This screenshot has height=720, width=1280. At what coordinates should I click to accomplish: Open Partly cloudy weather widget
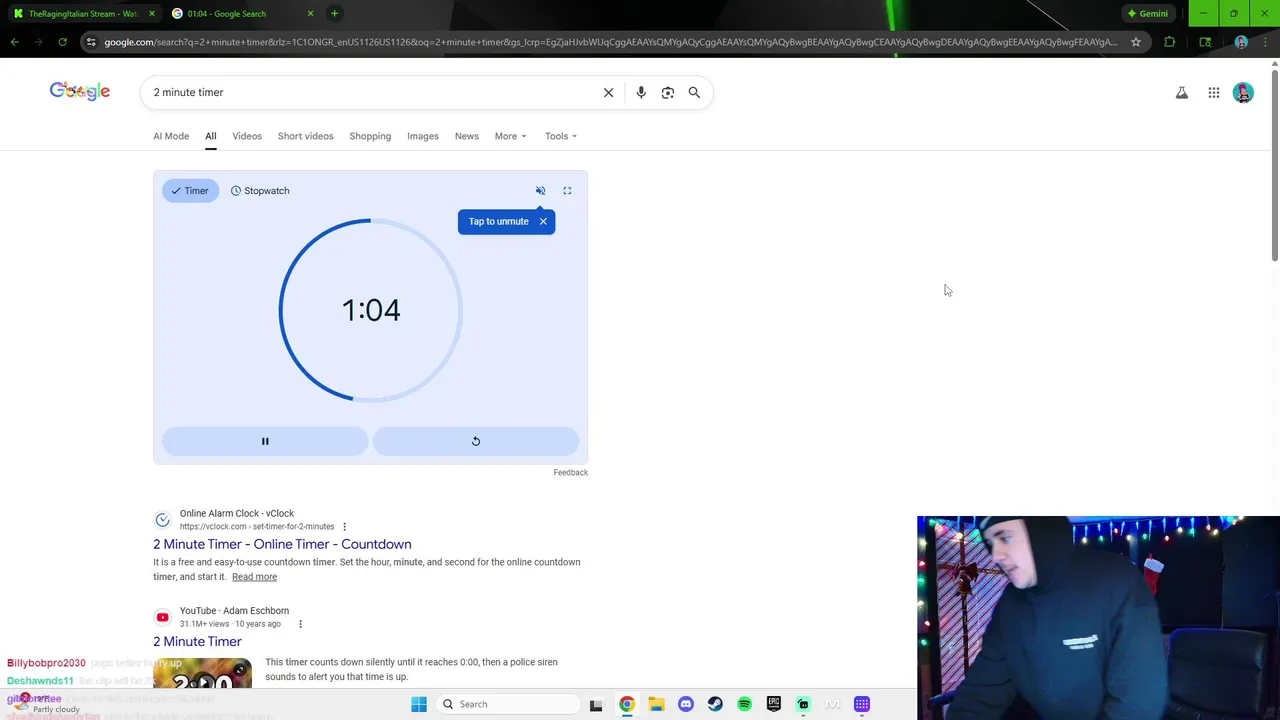pyautogui.click(x=45, y=704)
